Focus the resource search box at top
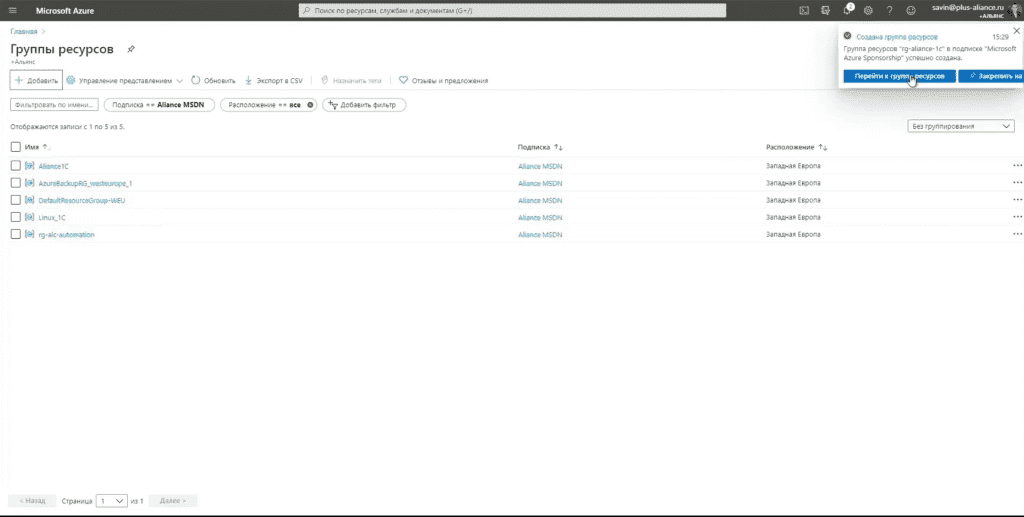 tap(512, 10)
